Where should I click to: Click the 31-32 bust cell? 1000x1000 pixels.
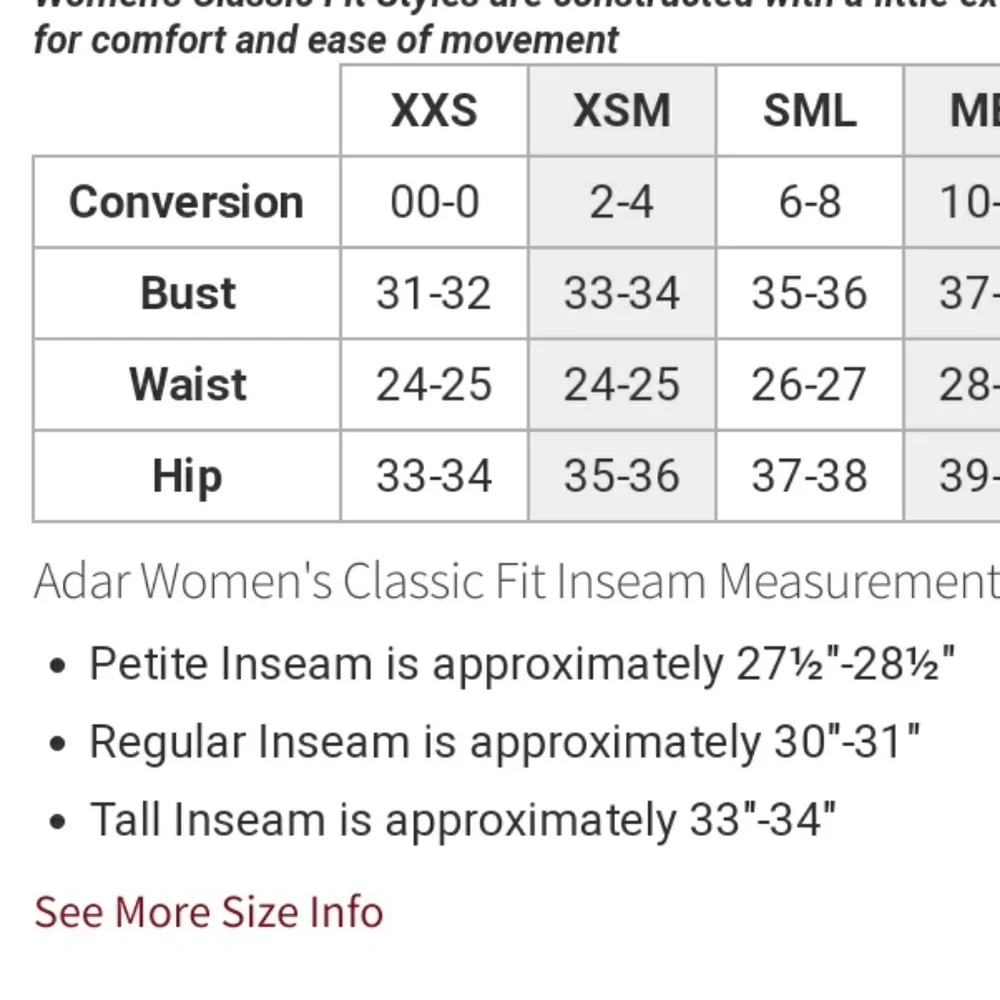[434, 293]
